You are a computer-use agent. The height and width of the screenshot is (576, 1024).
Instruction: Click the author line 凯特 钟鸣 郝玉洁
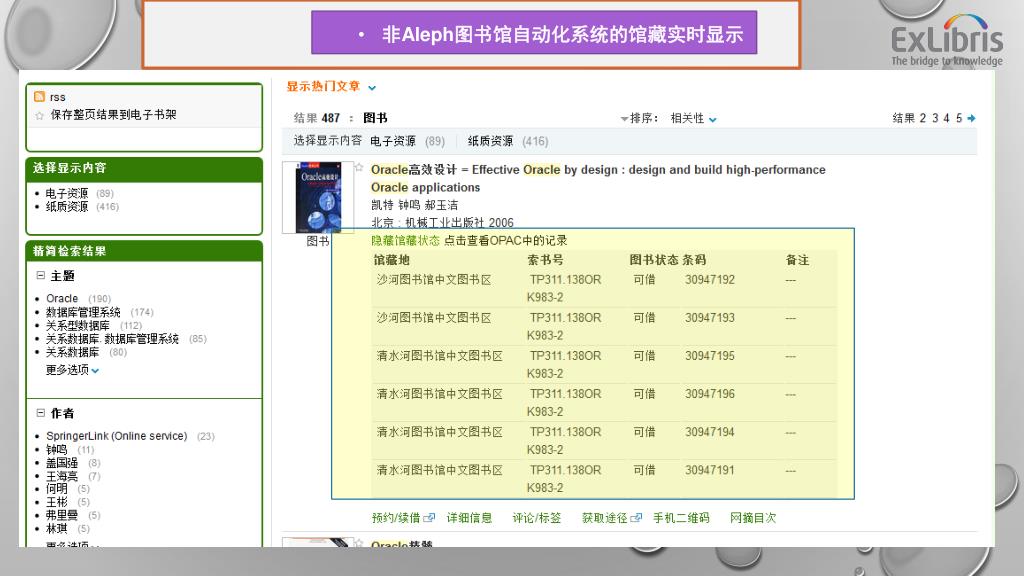(x=415, y=205)
